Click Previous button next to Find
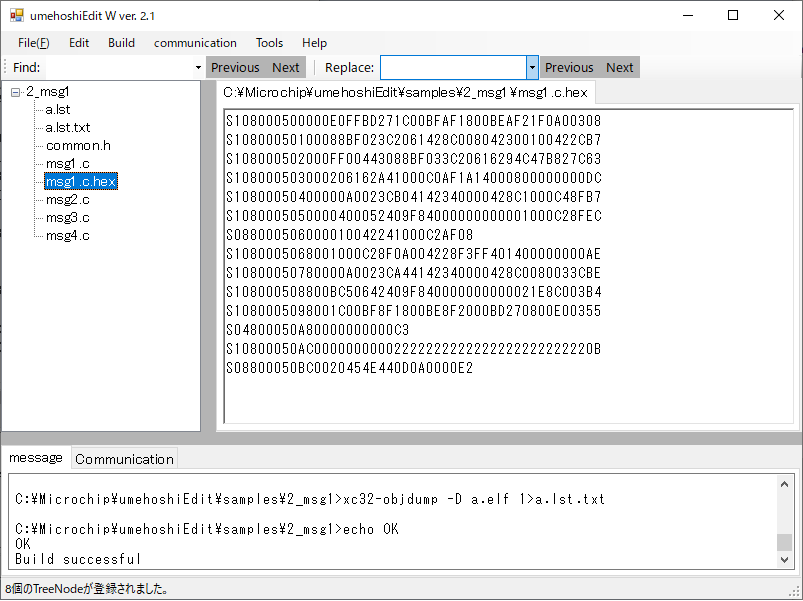 point(235,68)
